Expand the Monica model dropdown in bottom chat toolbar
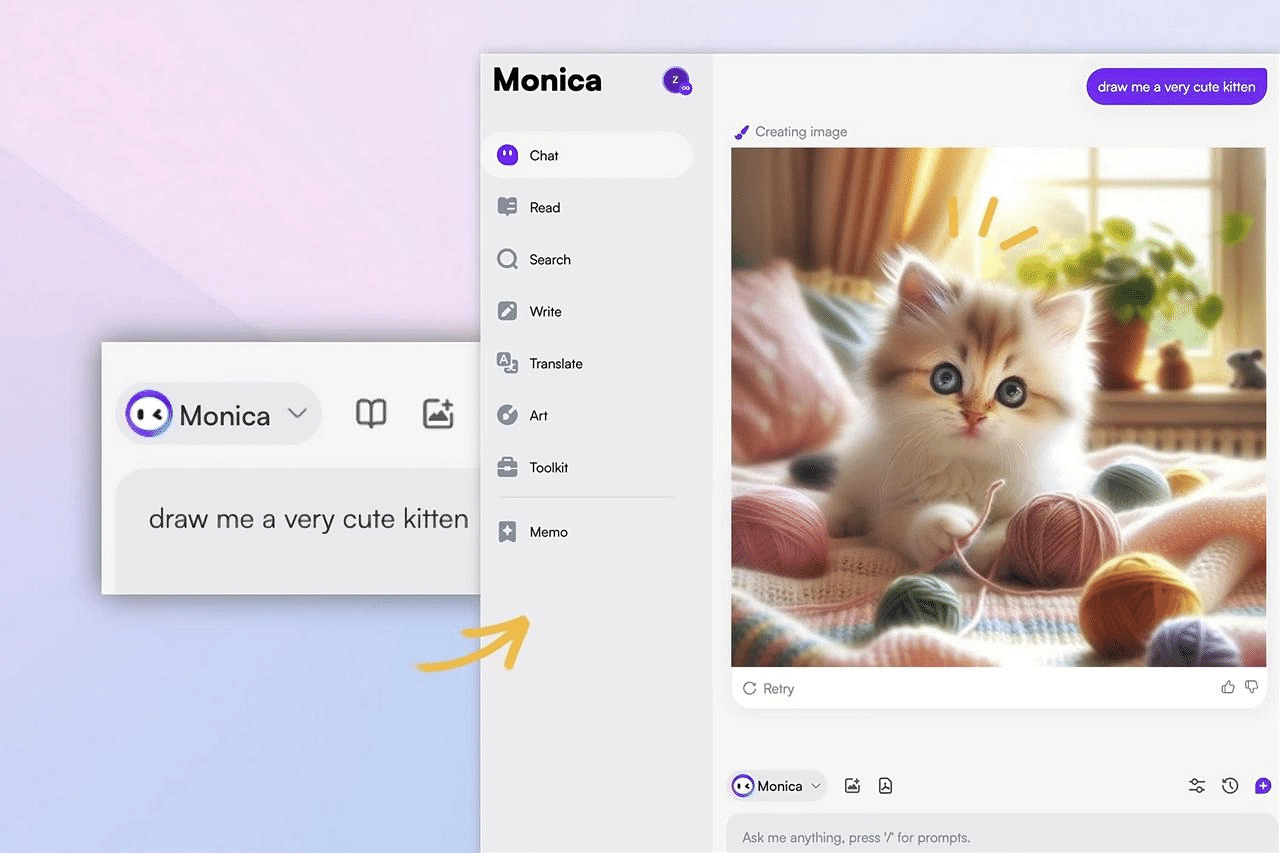 pos(777,786)
